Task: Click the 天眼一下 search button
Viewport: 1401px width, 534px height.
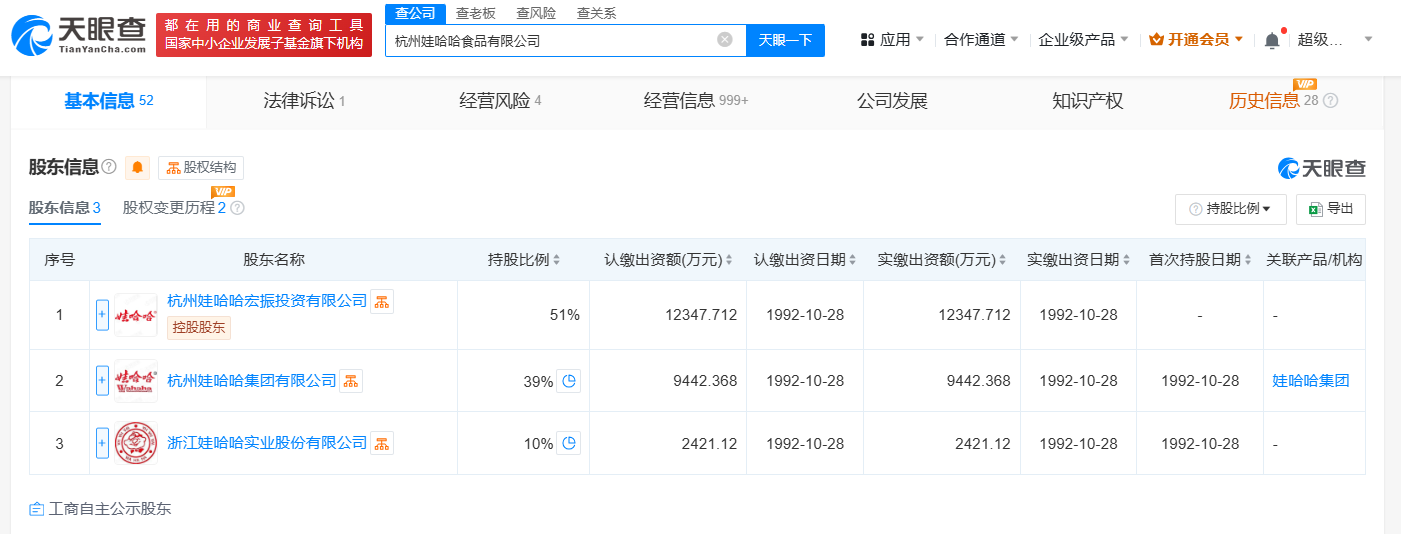Action: (785, 40)
